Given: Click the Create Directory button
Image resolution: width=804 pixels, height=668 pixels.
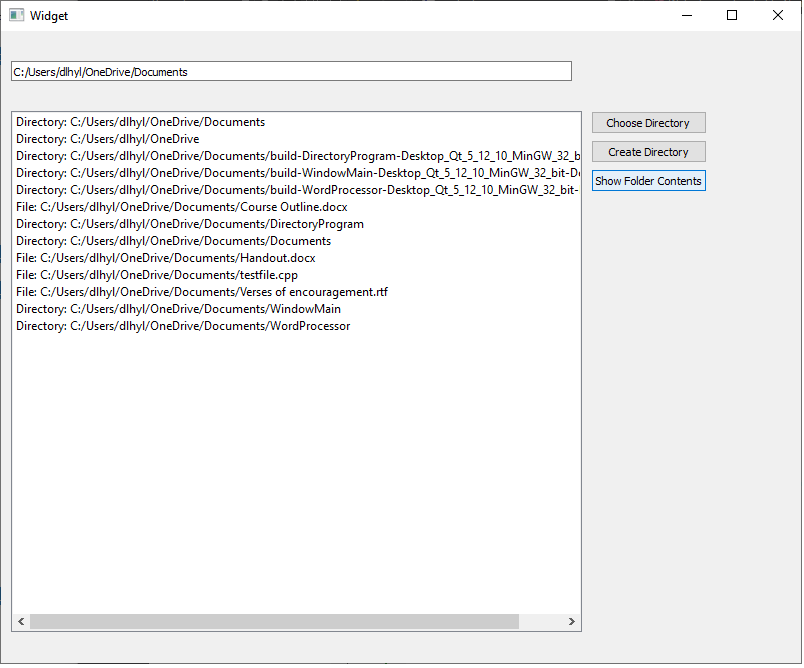Looking at the screenshot, I should click(648, 151).
